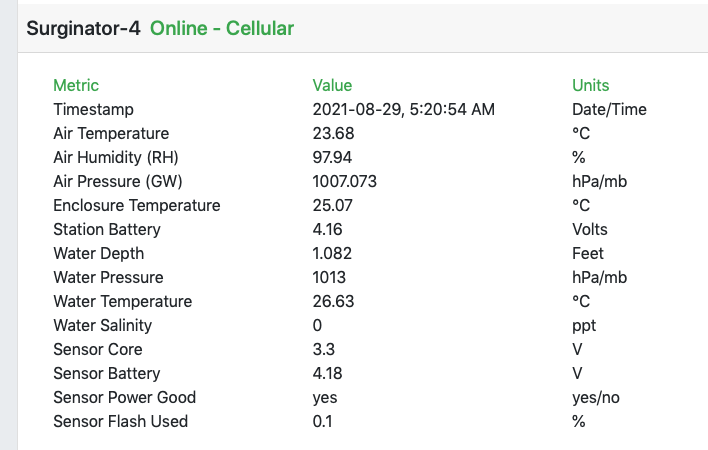The width and height of the screenshot is (708, 450).
Task: Click the Online - Cellular status text
Action: [222, 28]
